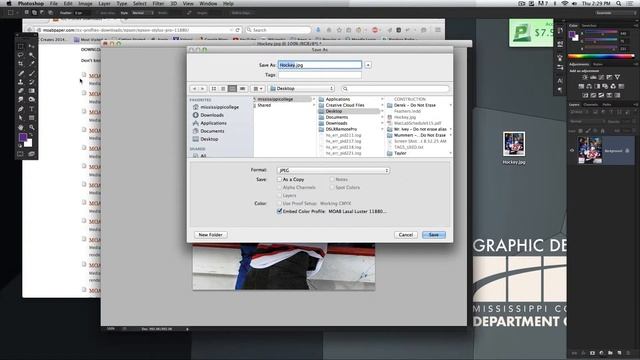Select the Rectangular Marquee tool in the toolbox
The image size is (640, 360).
pyautogui.click(x=21, y=46)
